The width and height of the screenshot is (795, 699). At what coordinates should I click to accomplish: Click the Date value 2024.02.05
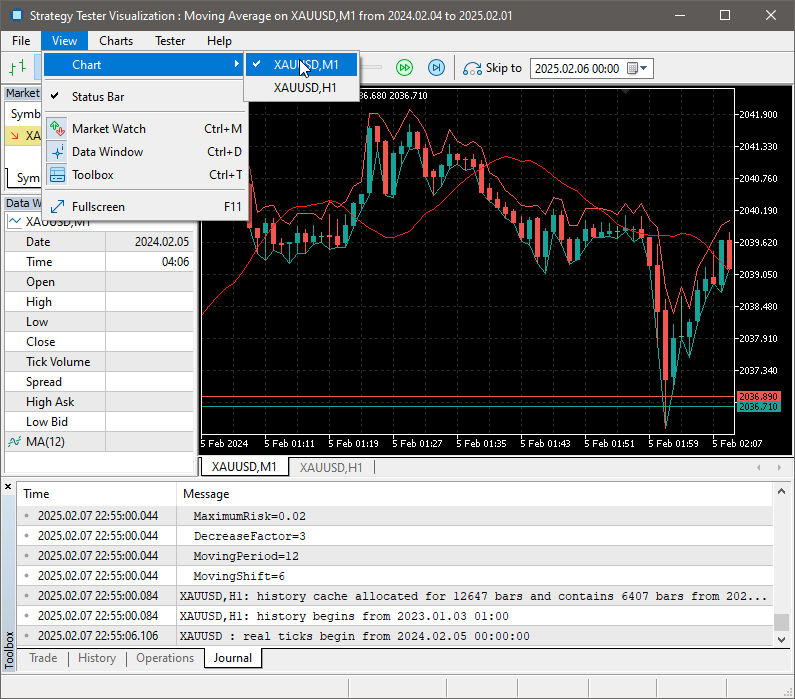[162, 242]
